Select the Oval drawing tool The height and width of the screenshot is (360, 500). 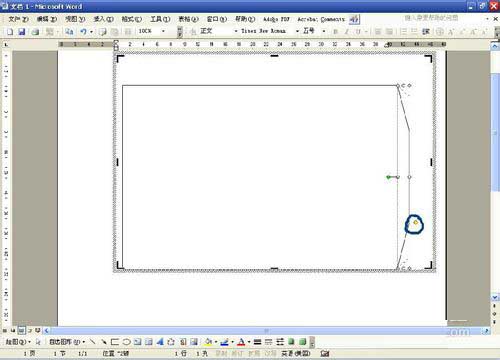[126, 342]
